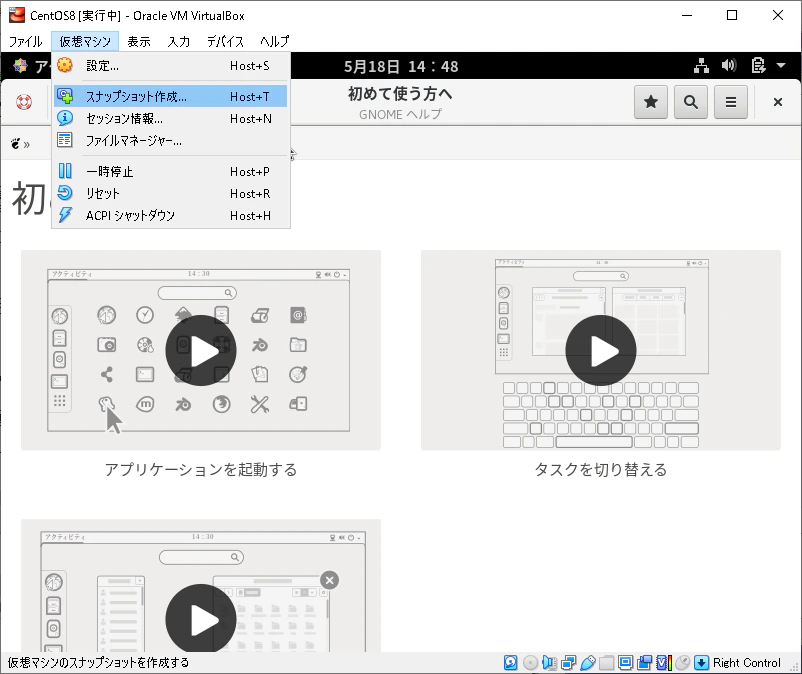Screen dimensions: 802x674
Task: Open the アプリケーションを起動する link
Action: tap(200, 469)
